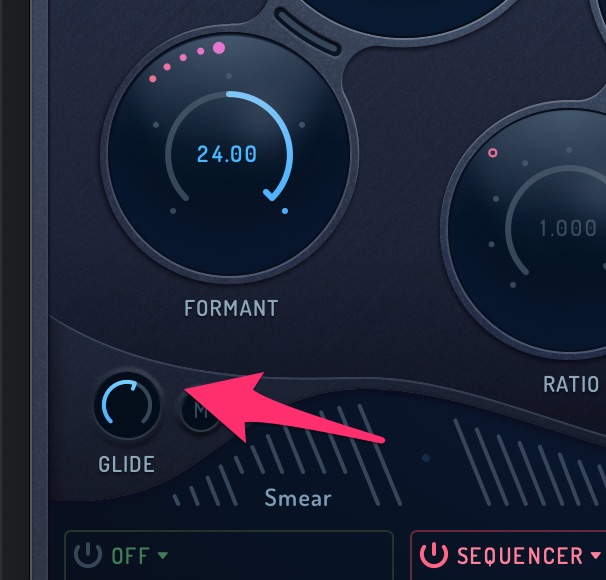
Task: Click the Formant value 24.00
Action: (x=227, y=154)
